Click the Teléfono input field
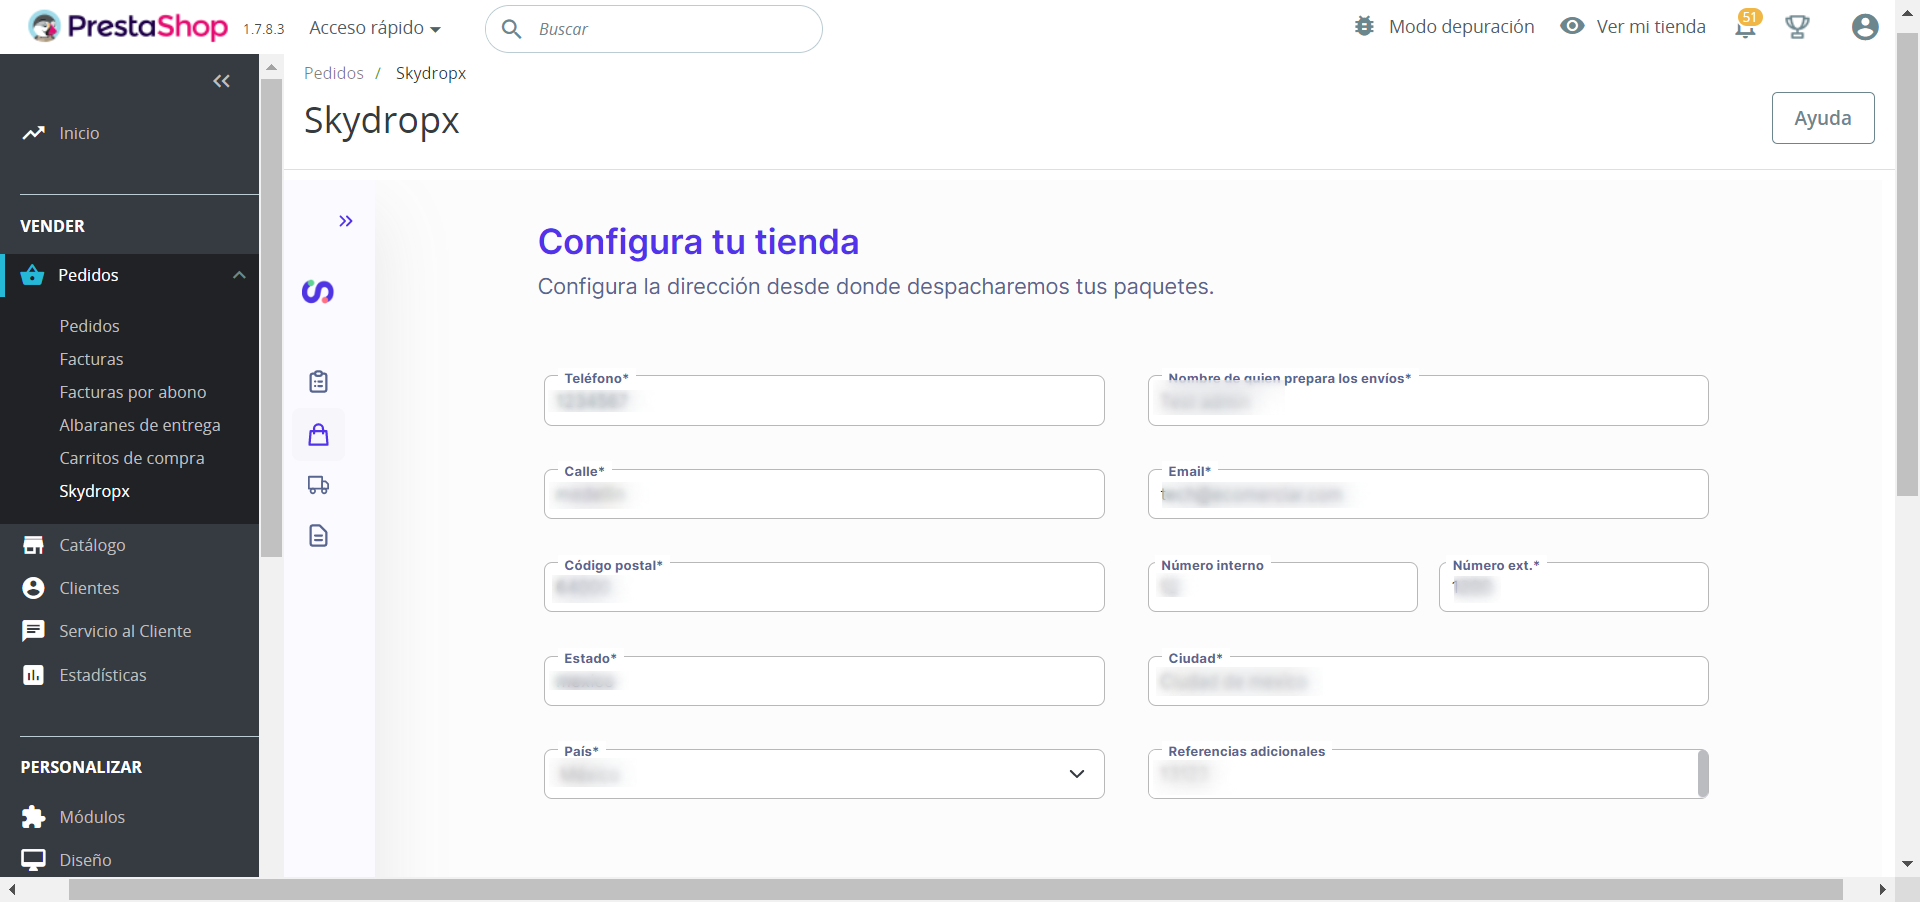 [x=824, y=401]
